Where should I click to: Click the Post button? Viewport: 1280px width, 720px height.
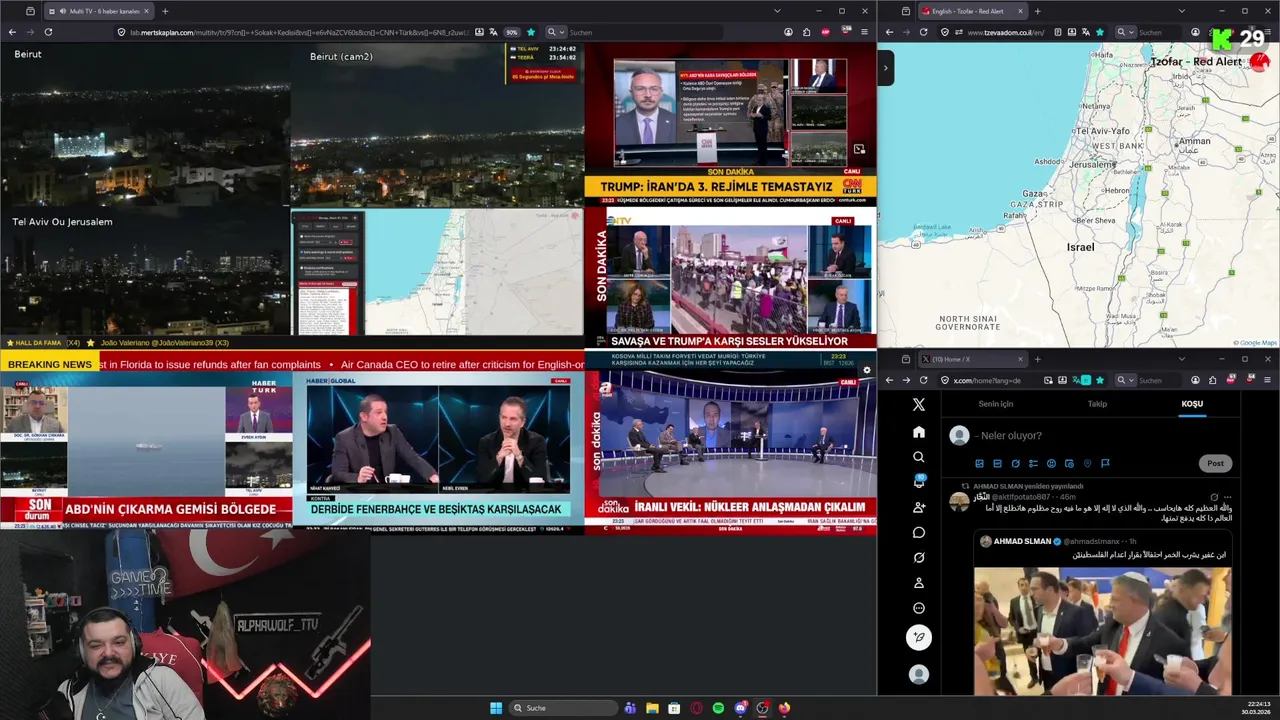(1215, 463)
